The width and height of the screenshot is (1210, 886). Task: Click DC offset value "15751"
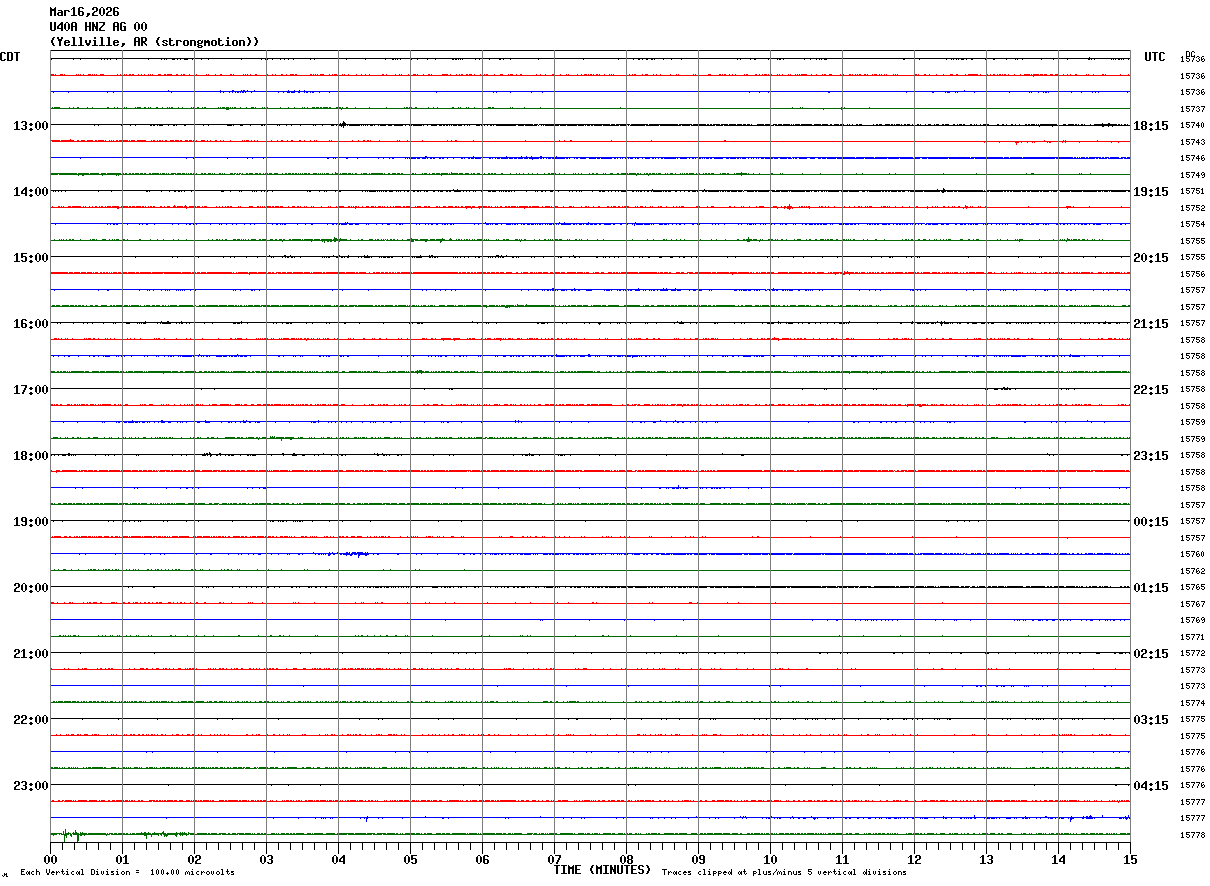pyautogui.click(x=1192, y=192)
